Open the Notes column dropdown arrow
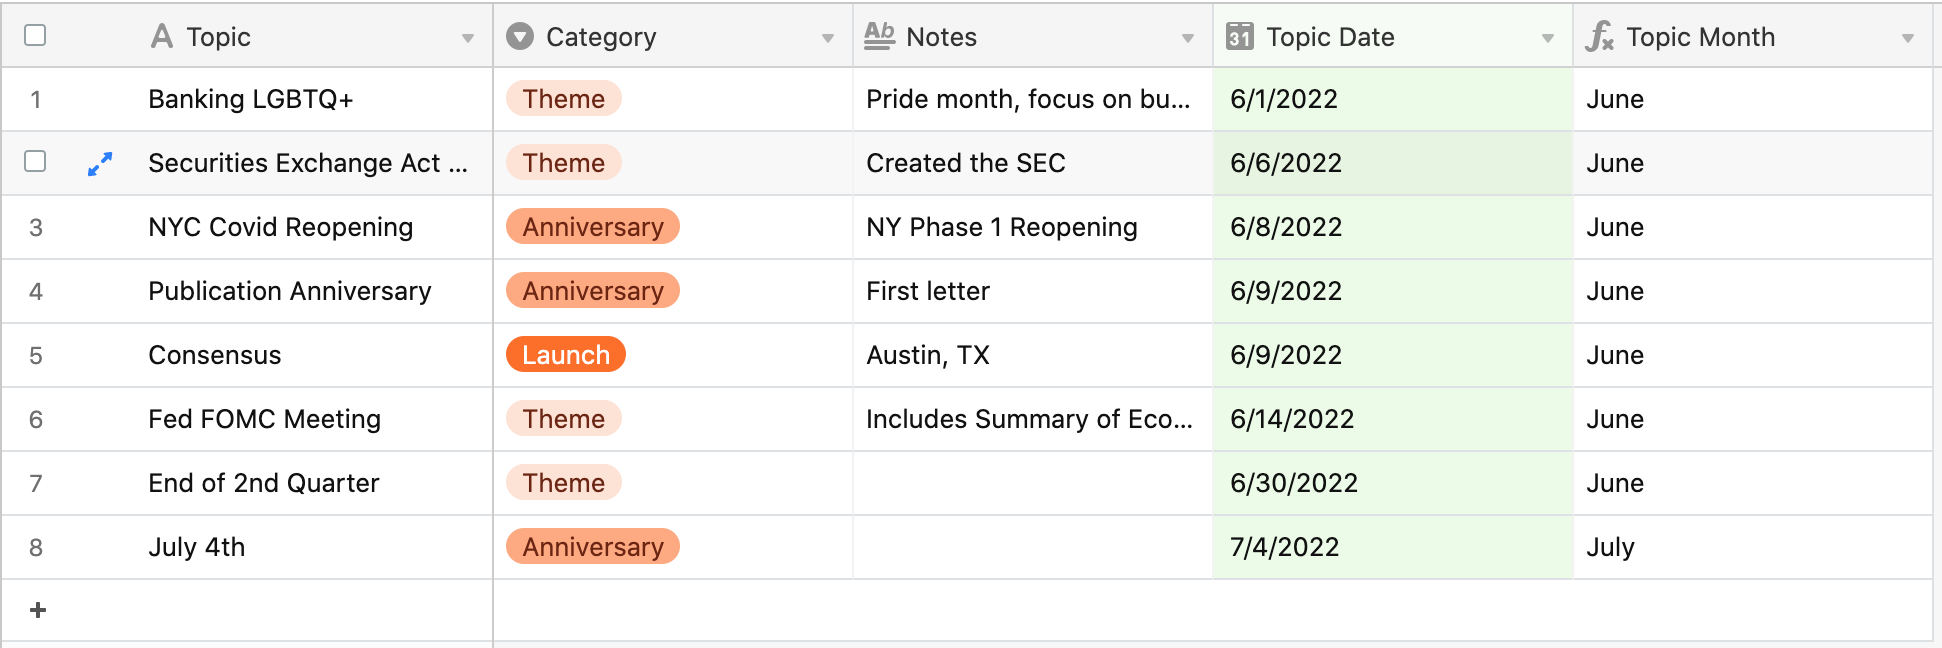The width and height of the screenshot is (1942, 648). click(1187, 39)
